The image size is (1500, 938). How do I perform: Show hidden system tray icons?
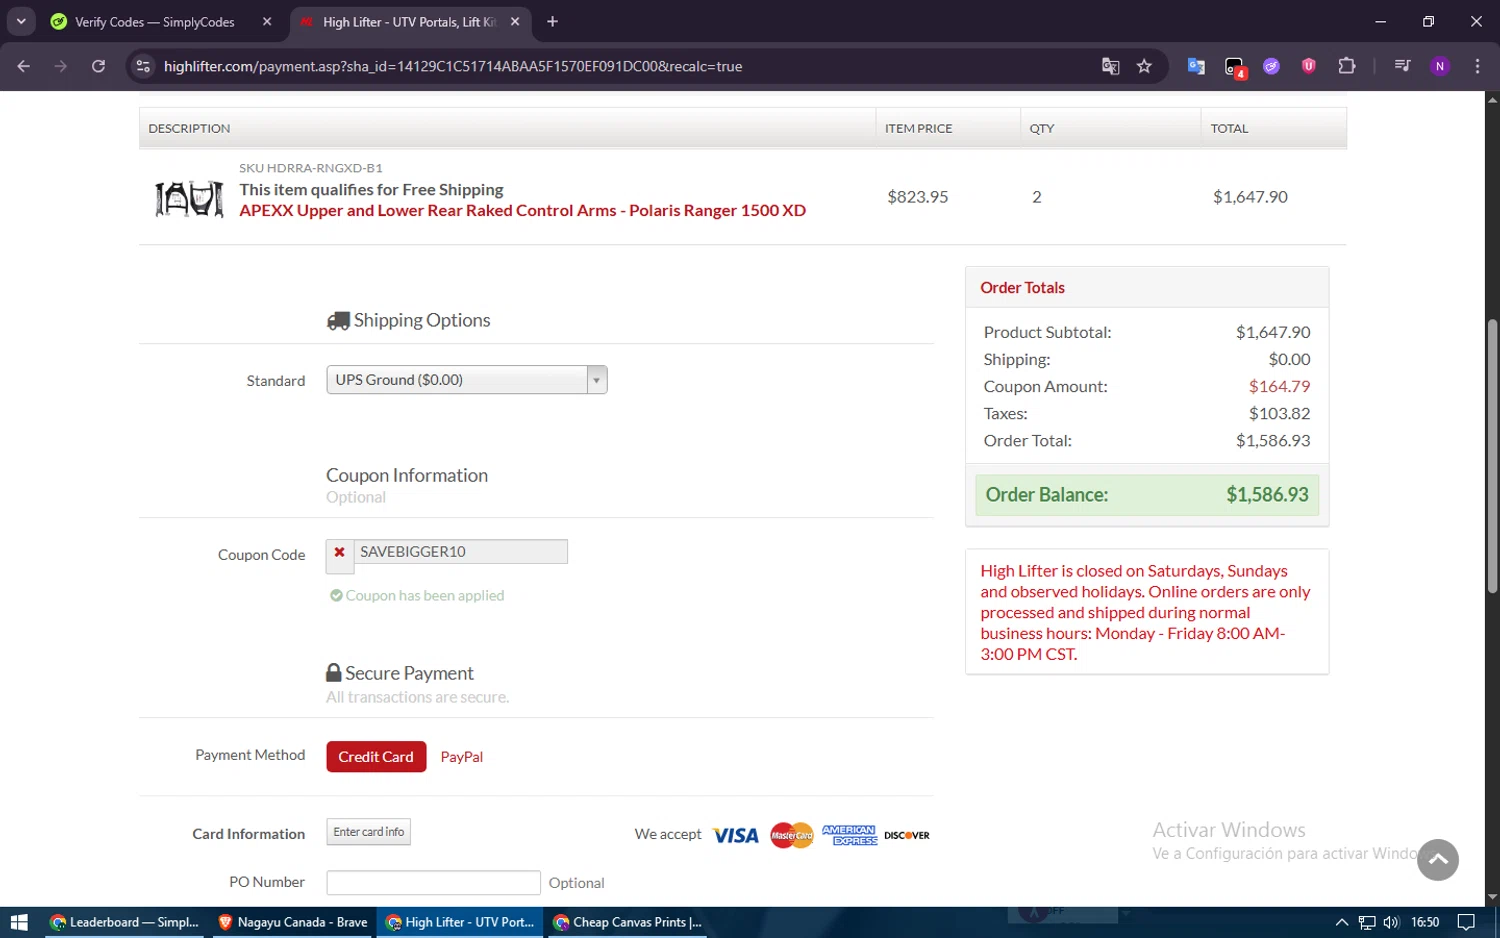(1342, 922)
